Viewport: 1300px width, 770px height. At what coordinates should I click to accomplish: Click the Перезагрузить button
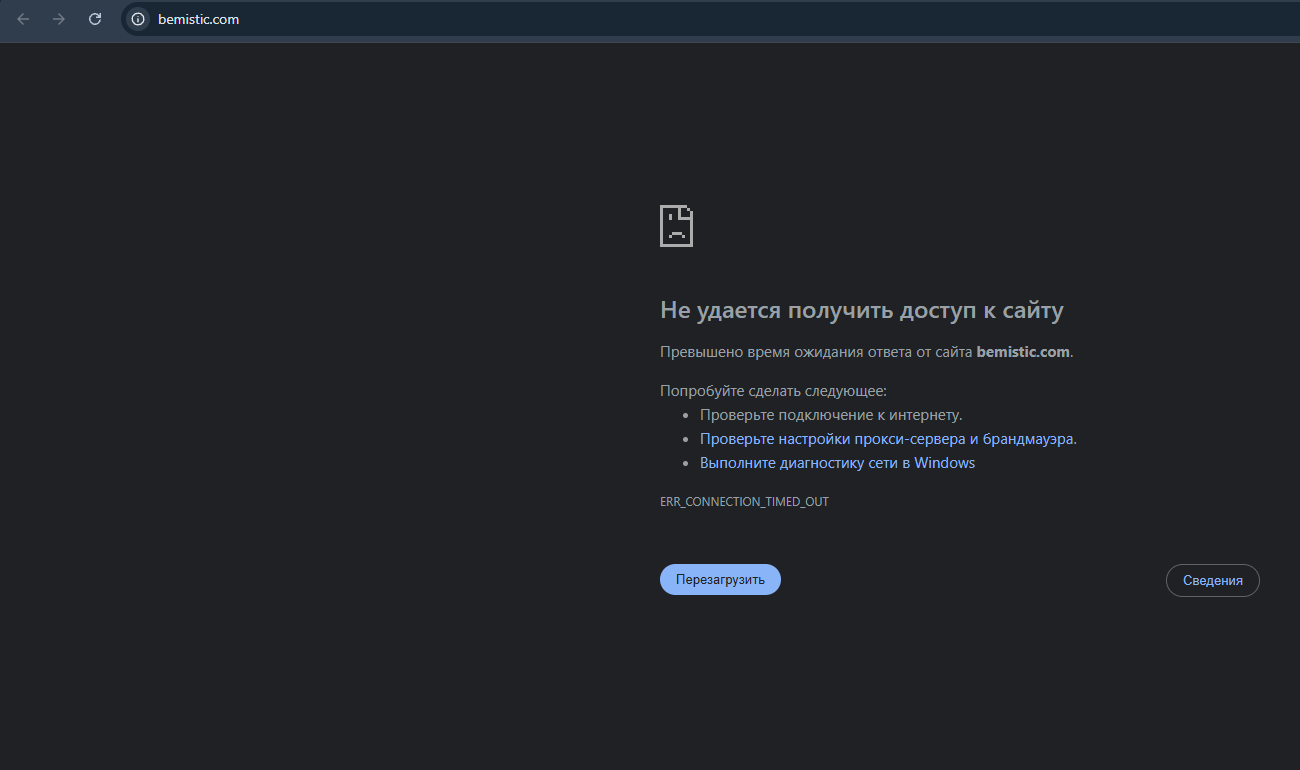point(720,580)
